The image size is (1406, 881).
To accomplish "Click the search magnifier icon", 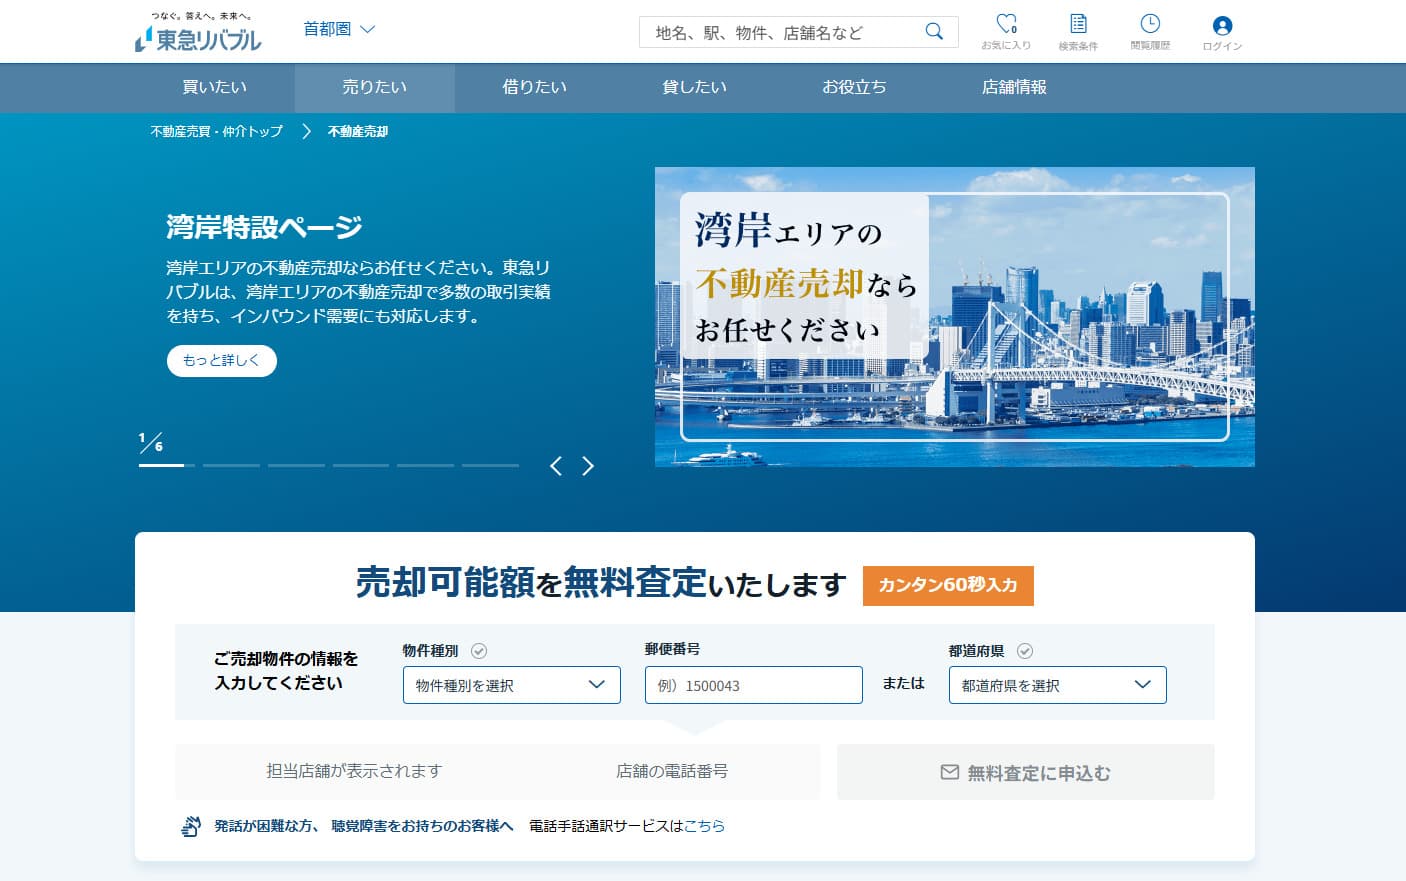I will tap(934, 31).
